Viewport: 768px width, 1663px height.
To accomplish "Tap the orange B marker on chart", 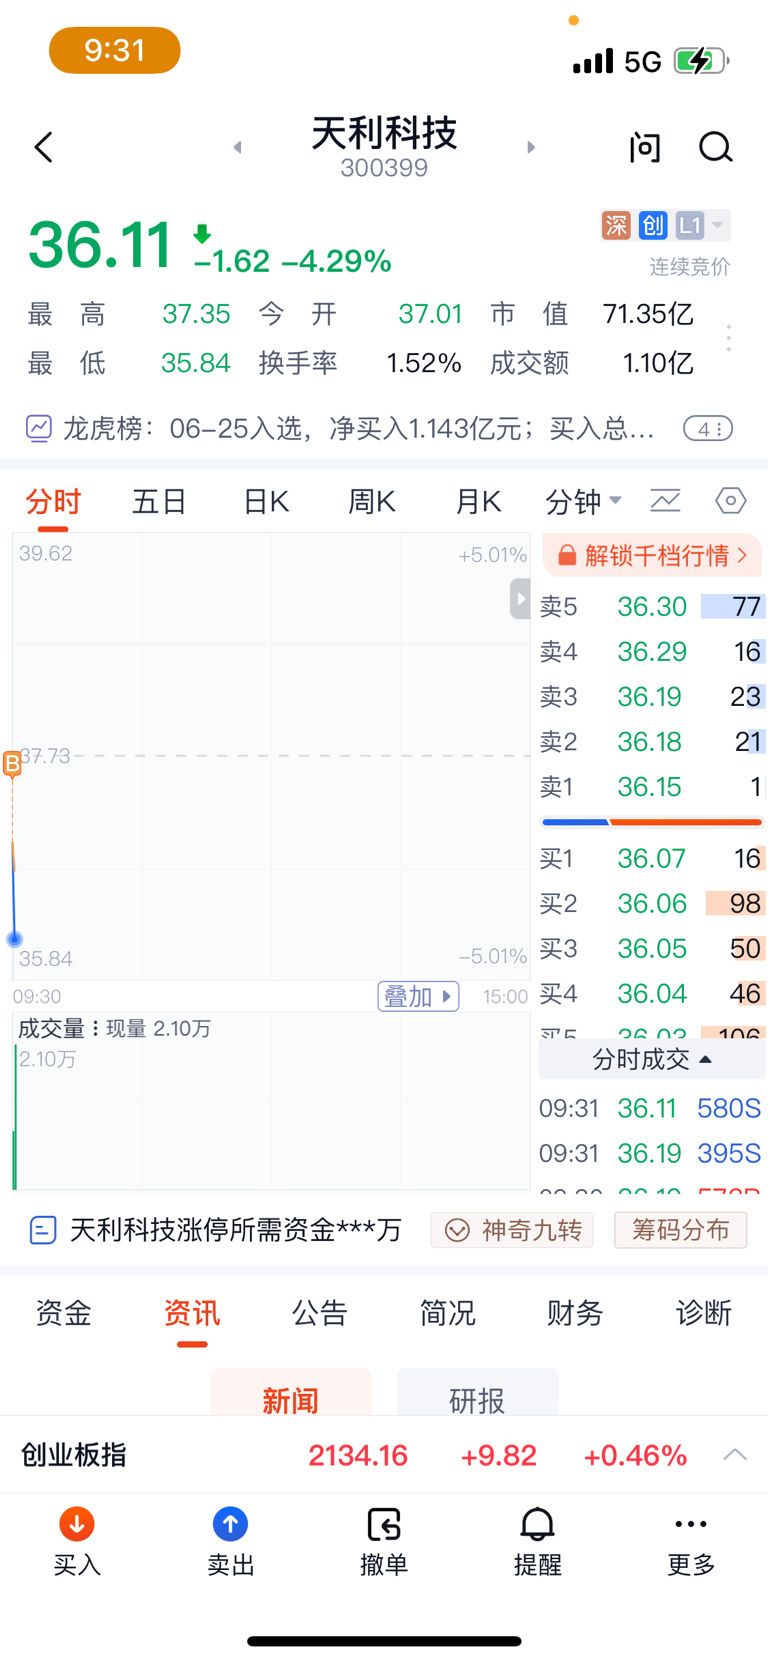I will pos(12,764).
